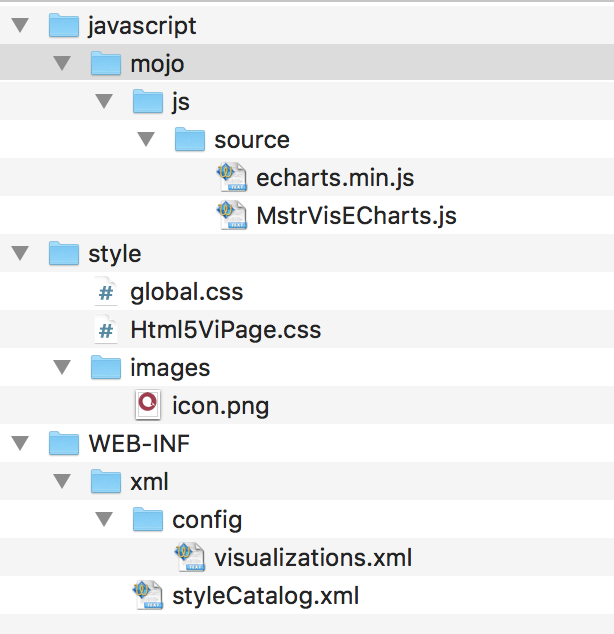This screenshot has width=614, height=634.
Task: Select the xml folder label
Action: pyautogui.click(x=149, y=482)
